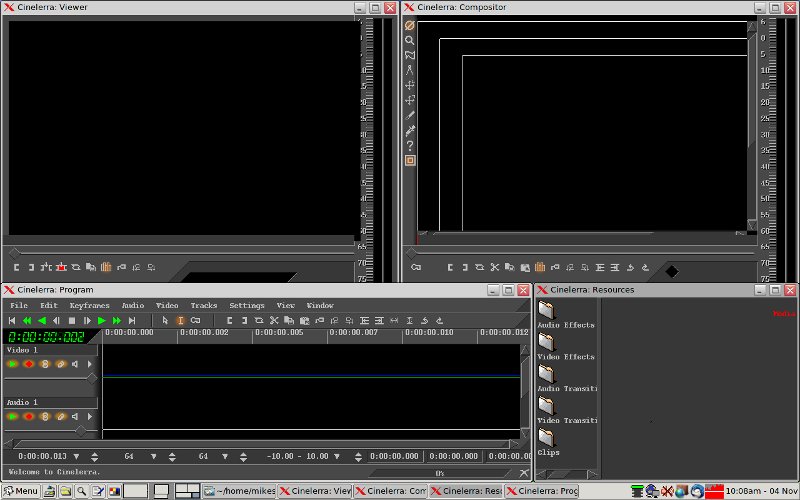Start forward playback in Program window

pyautogui.click(x=102, y=320)
